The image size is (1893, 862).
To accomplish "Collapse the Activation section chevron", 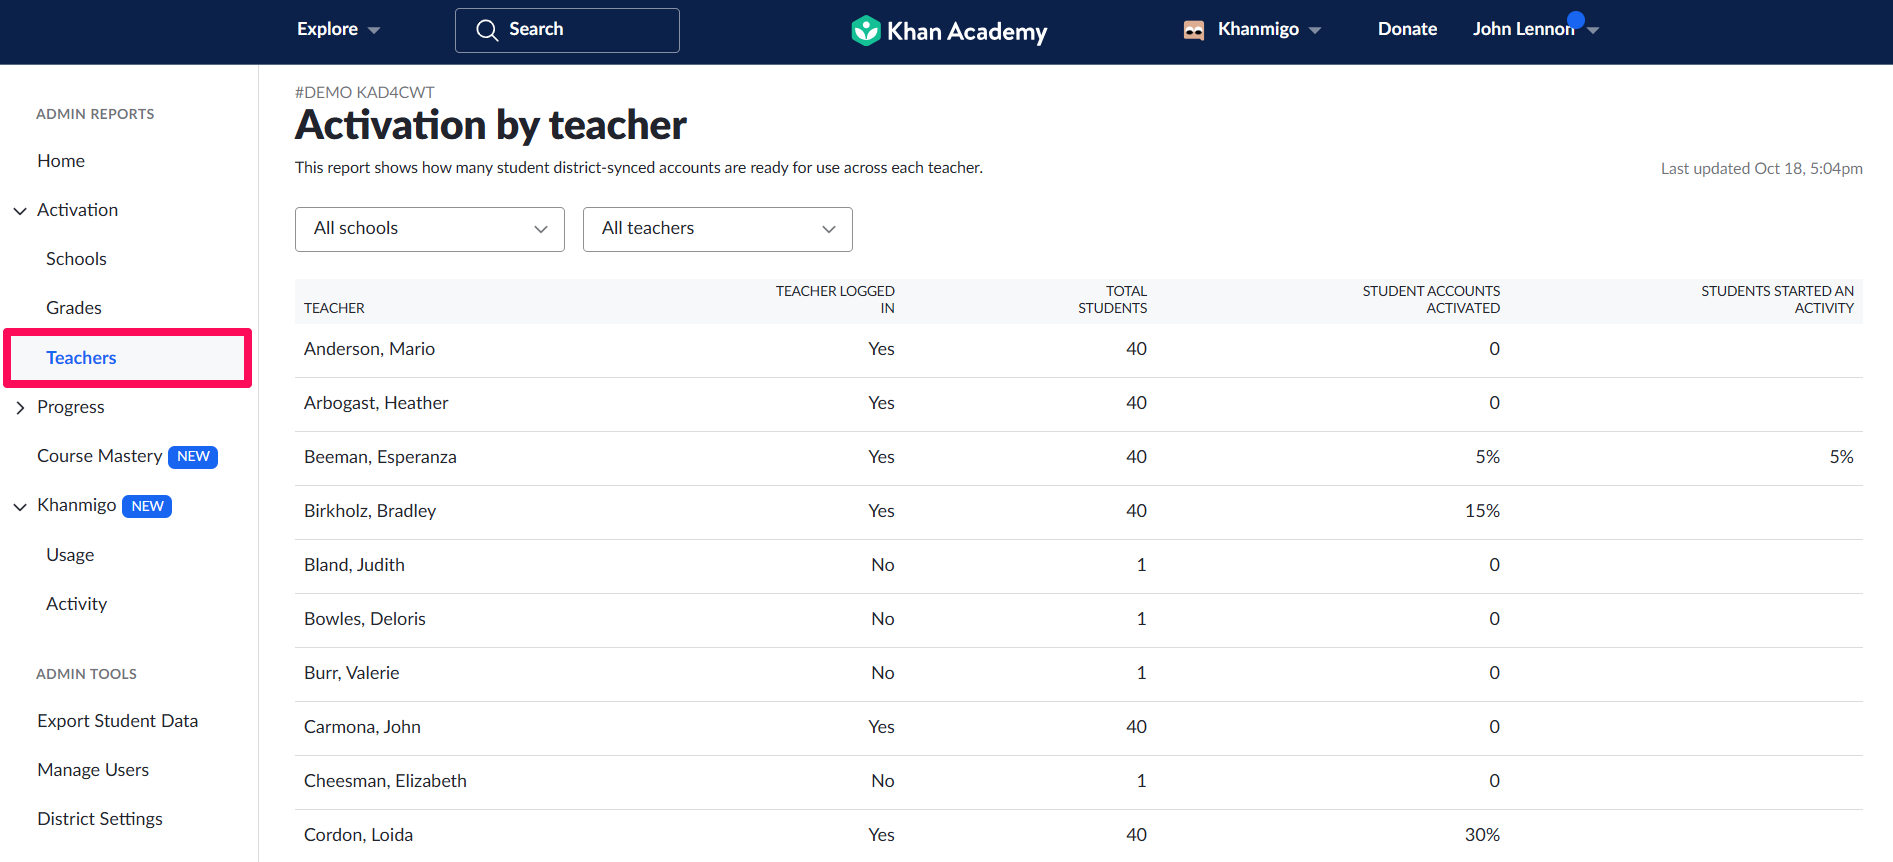I will click(x=20, y=211).
